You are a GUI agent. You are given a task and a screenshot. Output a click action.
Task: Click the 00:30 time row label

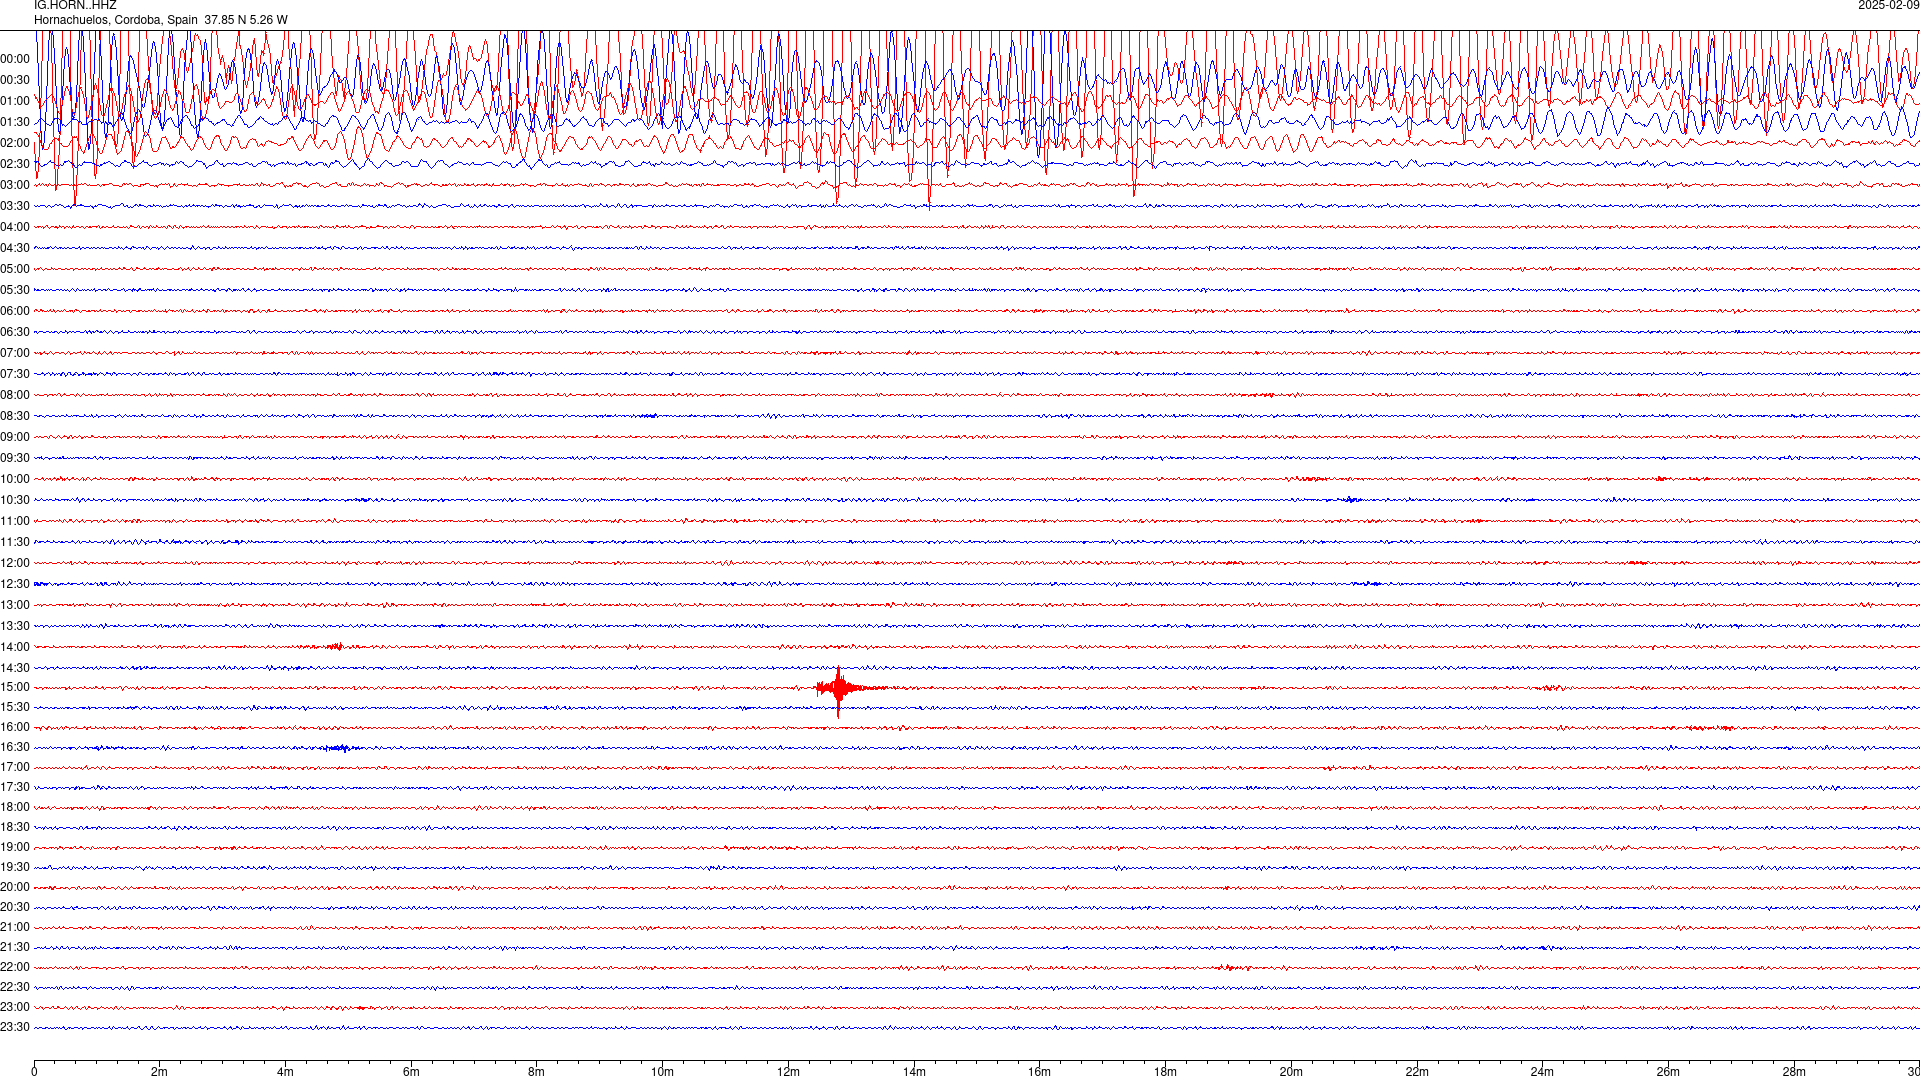[15, 80]
